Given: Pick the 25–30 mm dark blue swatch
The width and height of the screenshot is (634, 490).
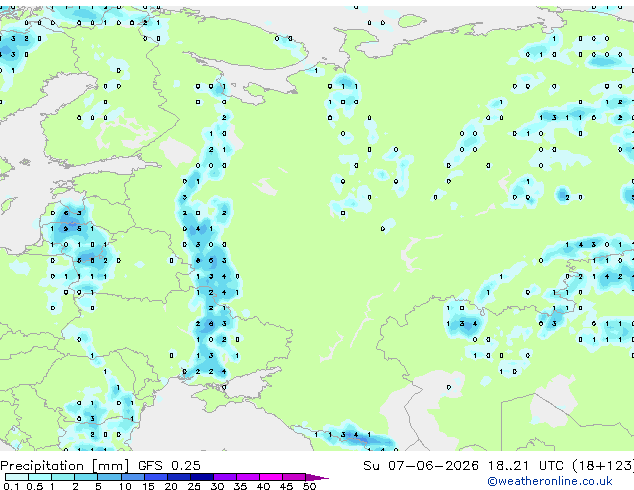Looking at the screenshot, I should [x=202, y=477].
